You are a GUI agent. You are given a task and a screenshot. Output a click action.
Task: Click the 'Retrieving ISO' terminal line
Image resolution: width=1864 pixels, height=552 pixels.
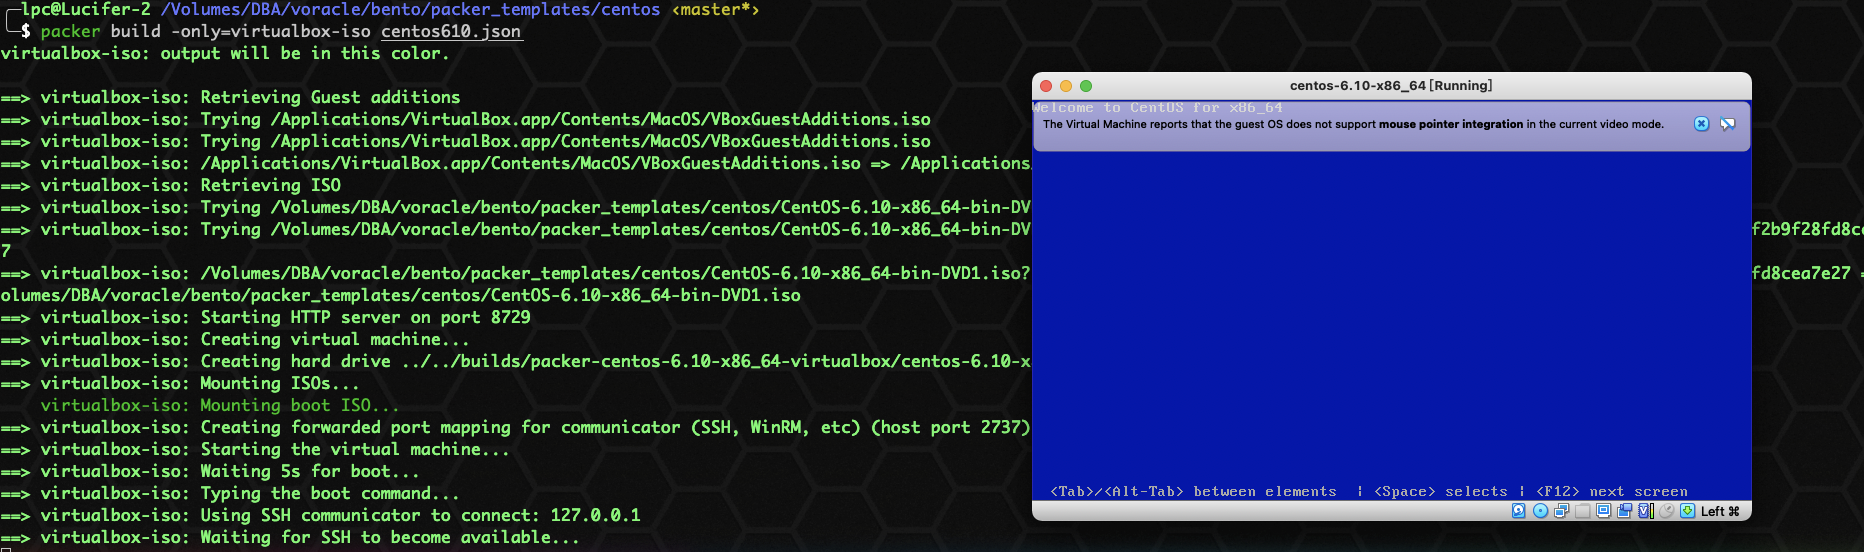point(170,185)
